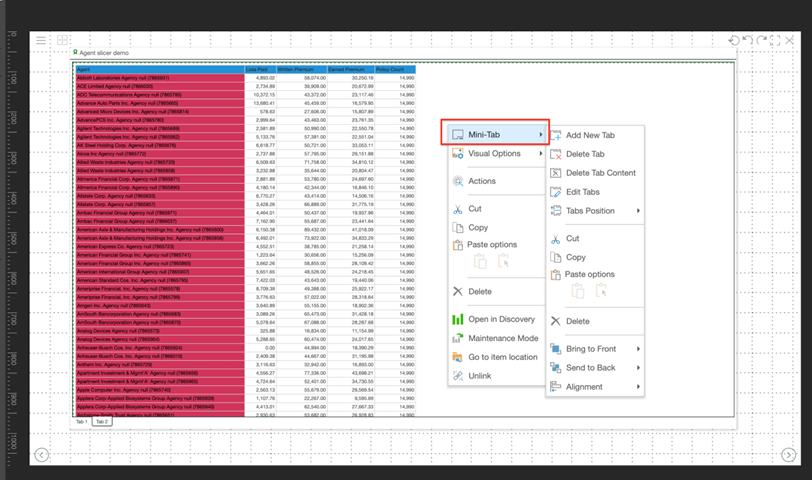Select the Advance Auto Parts Inc. Agency row
Viewport: 812px width, 480px height.
160,103
